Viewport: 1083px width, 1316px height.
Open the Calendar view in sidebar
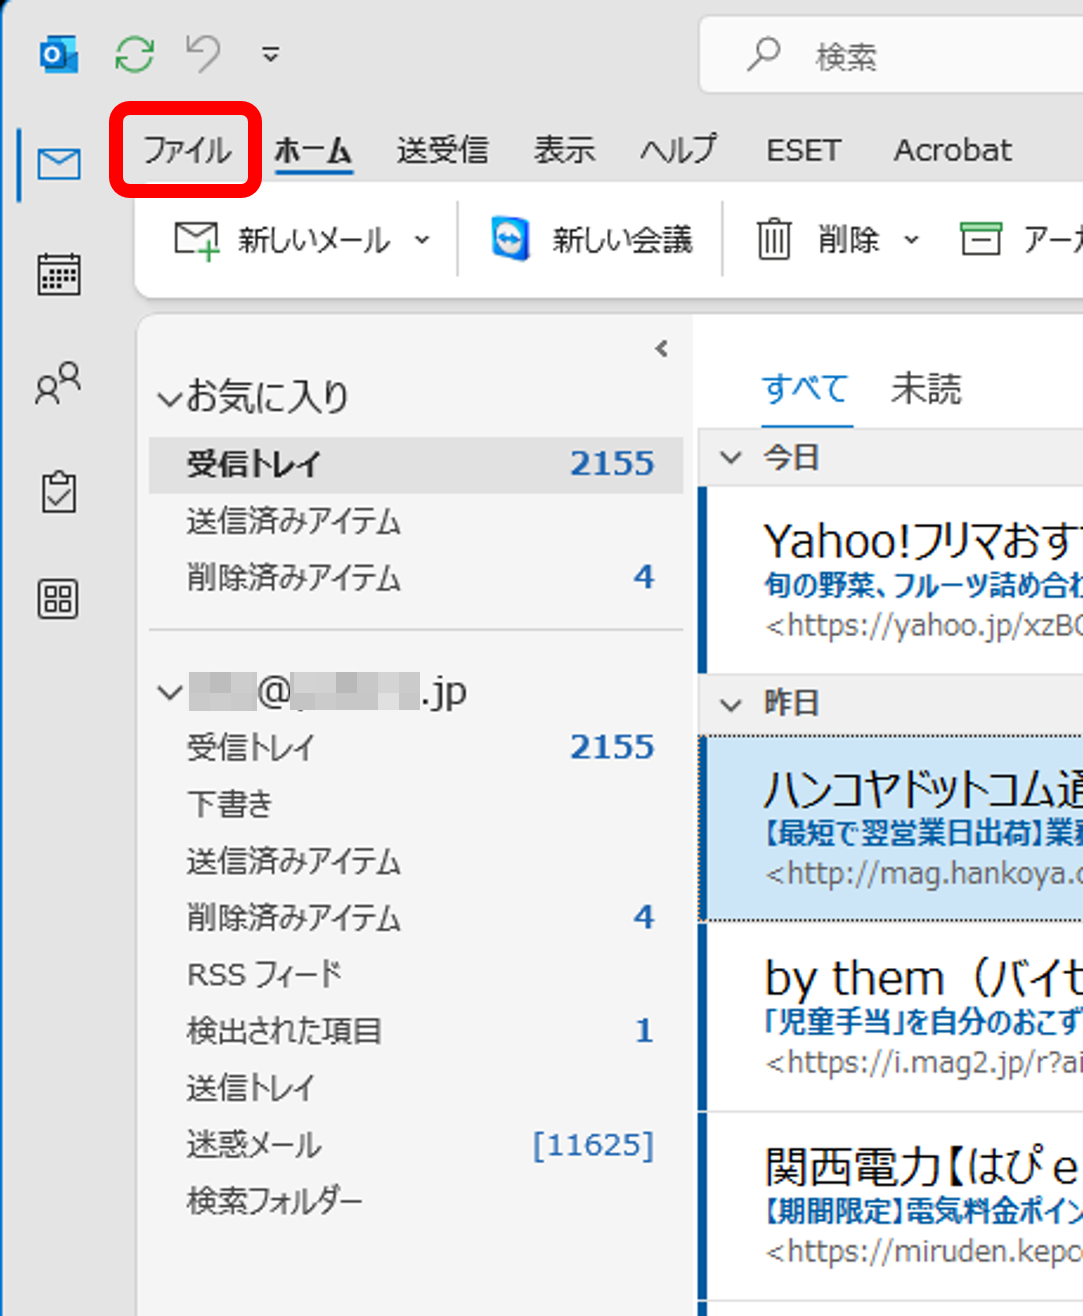(59, 274)
